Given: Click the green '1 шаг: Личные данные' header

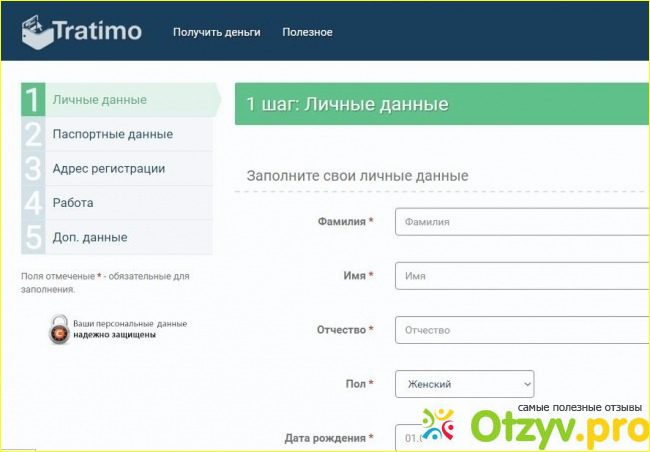Looking at the screenshot, I should pos(442,104).
